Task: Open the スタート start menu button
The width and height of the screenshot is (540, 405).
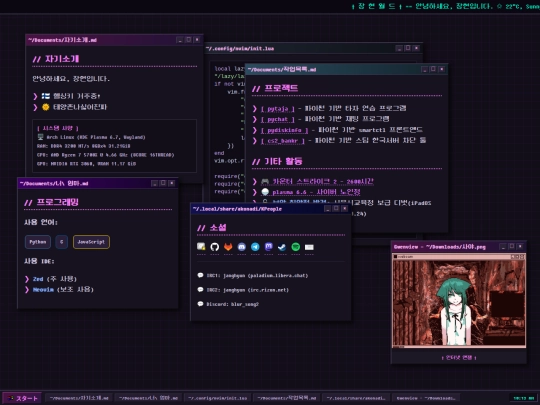Action: tap(22, 398)
